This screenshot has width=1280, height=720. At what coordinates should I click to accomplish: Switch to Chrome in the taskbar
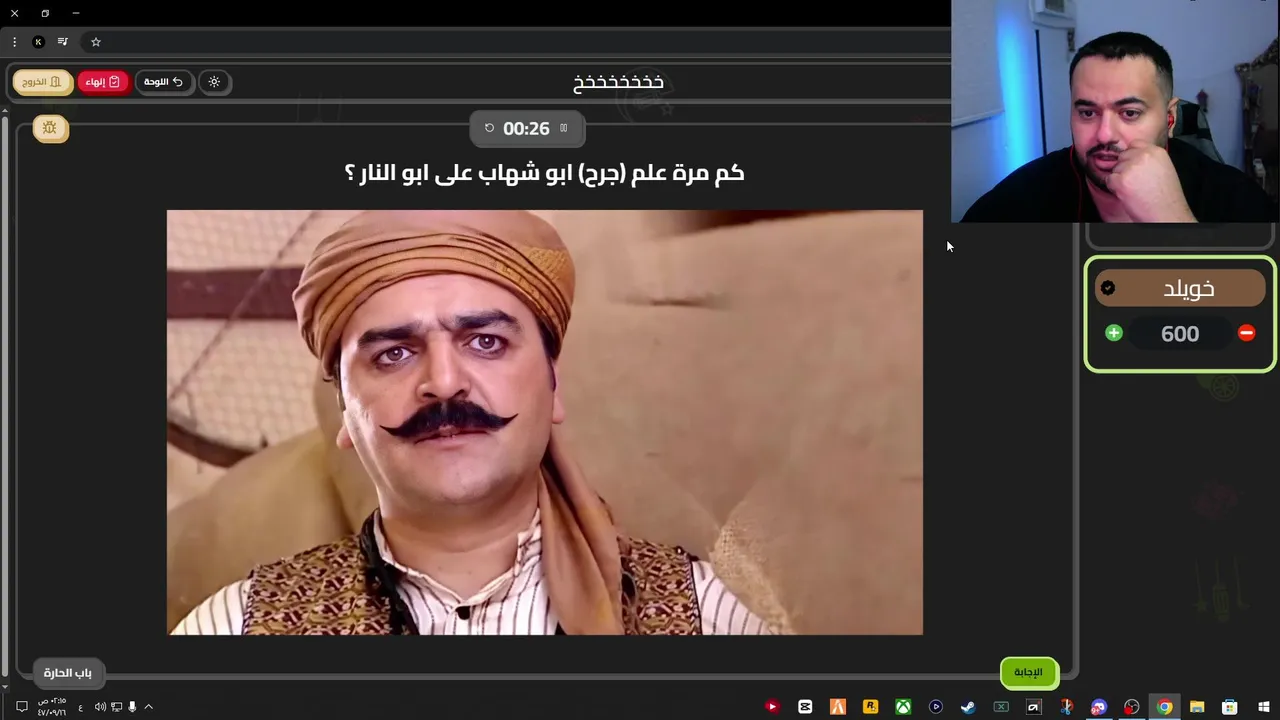pyautogui.click(x=1164, y=707)
